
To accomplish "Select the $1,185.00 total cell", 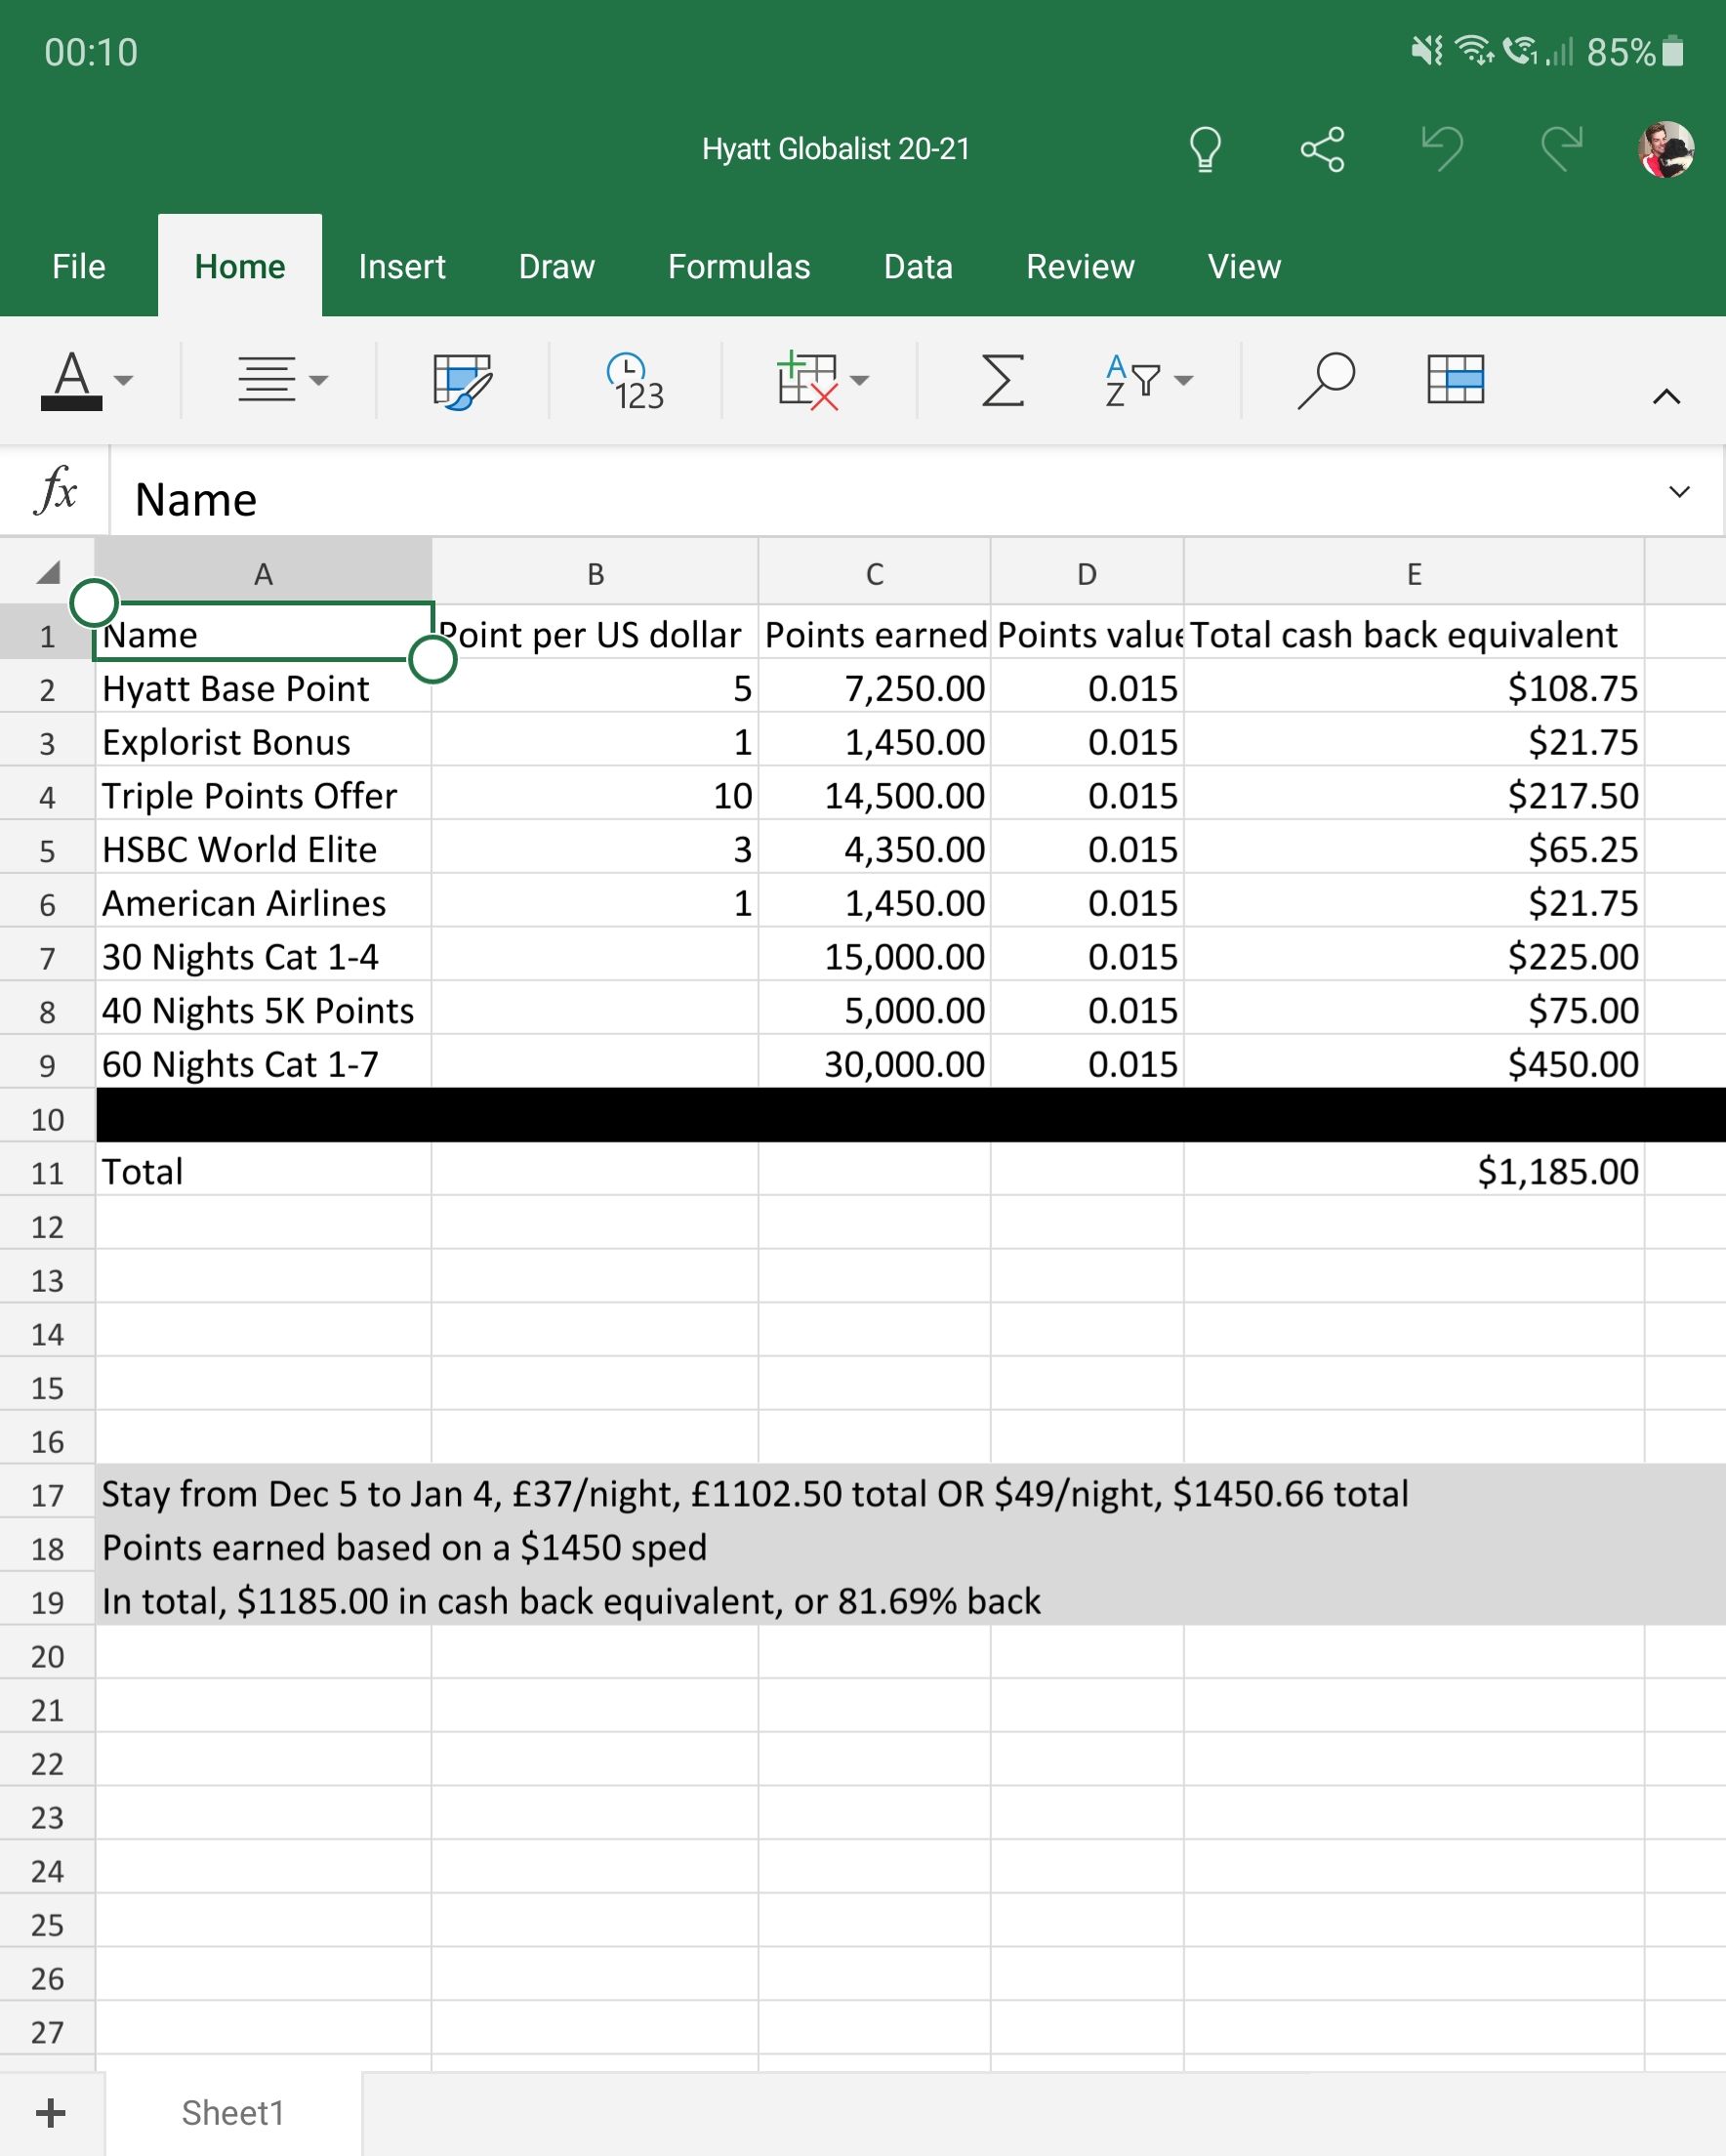I will (x=1414, y=1171).
